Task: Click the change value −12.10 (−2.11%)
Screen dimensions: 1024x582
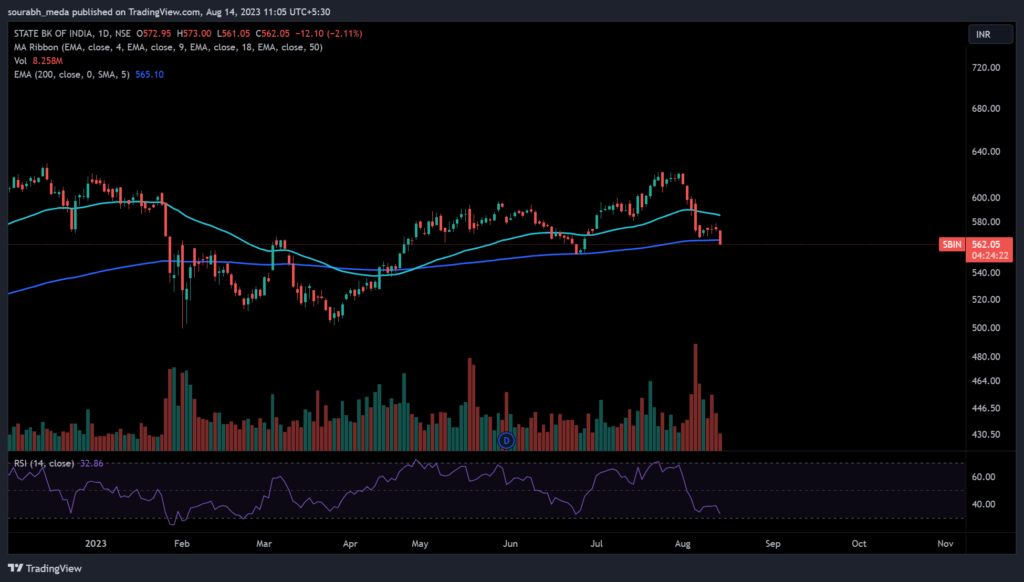Action: coord(328,33)
